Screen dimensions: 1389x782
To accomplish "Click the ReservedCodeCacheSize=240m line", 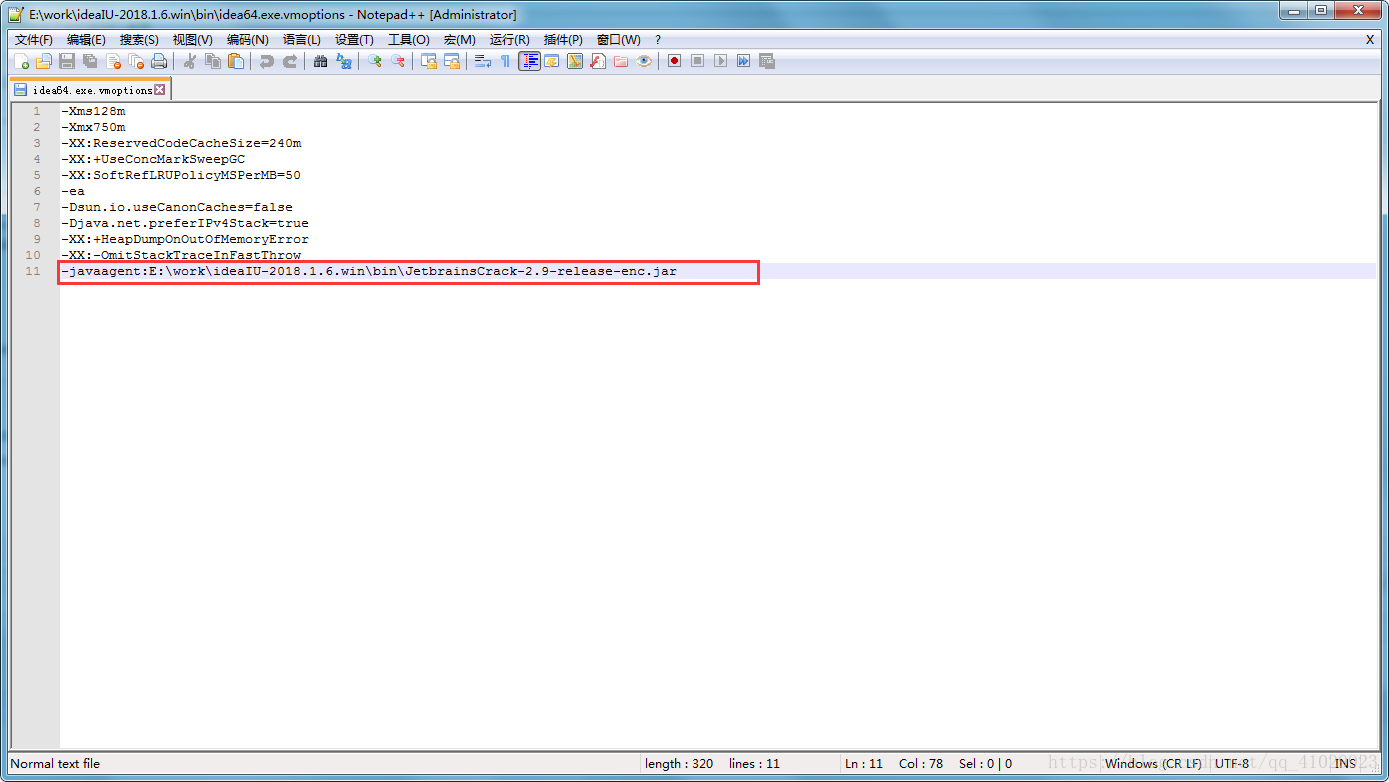I will click(x=181, y=143).
